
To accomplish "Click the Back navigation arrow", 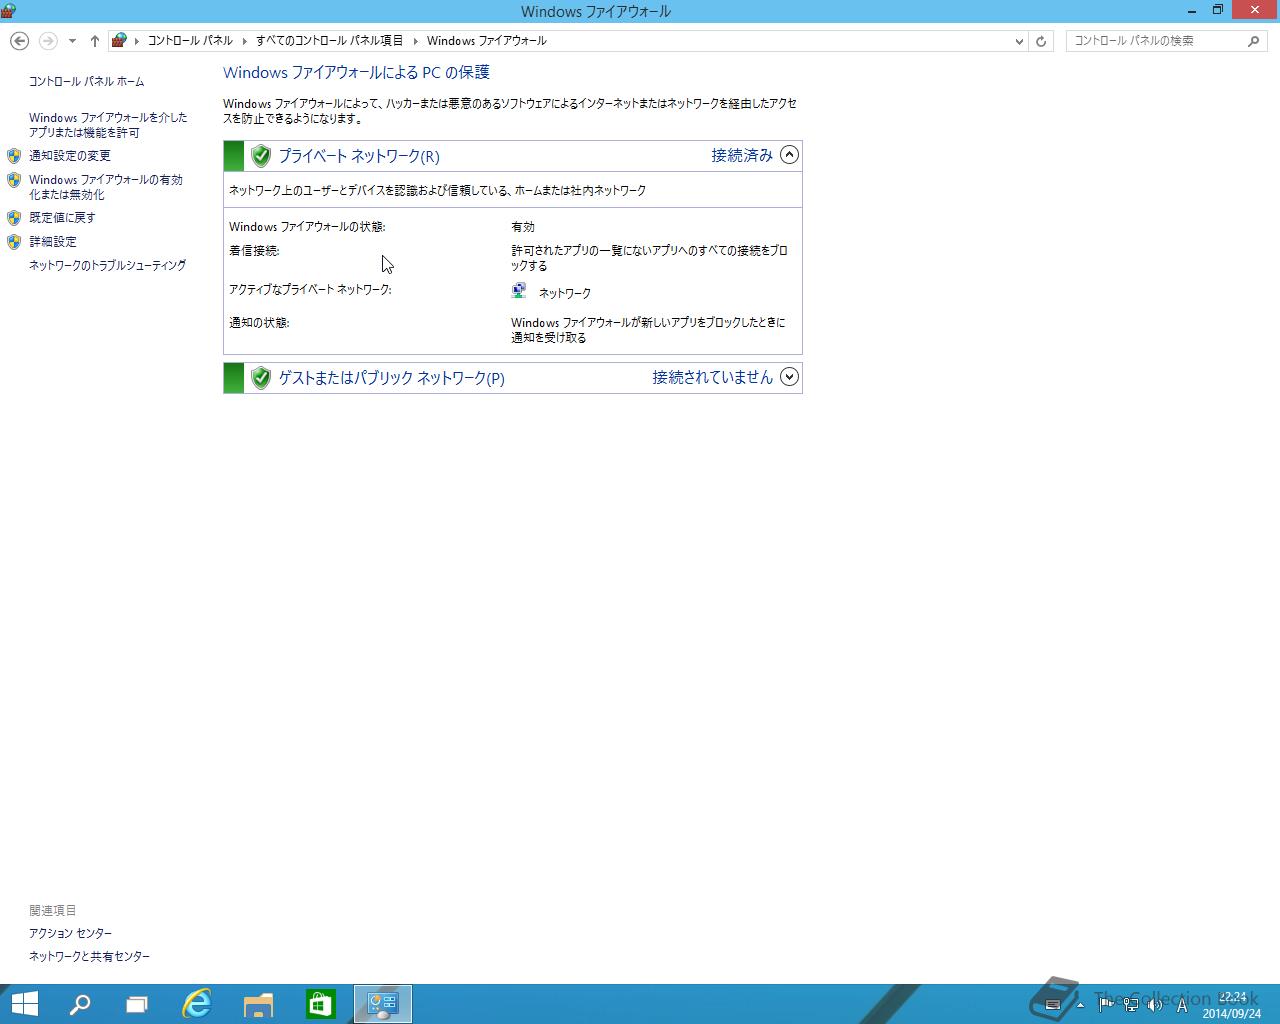I will click(19, 41).
